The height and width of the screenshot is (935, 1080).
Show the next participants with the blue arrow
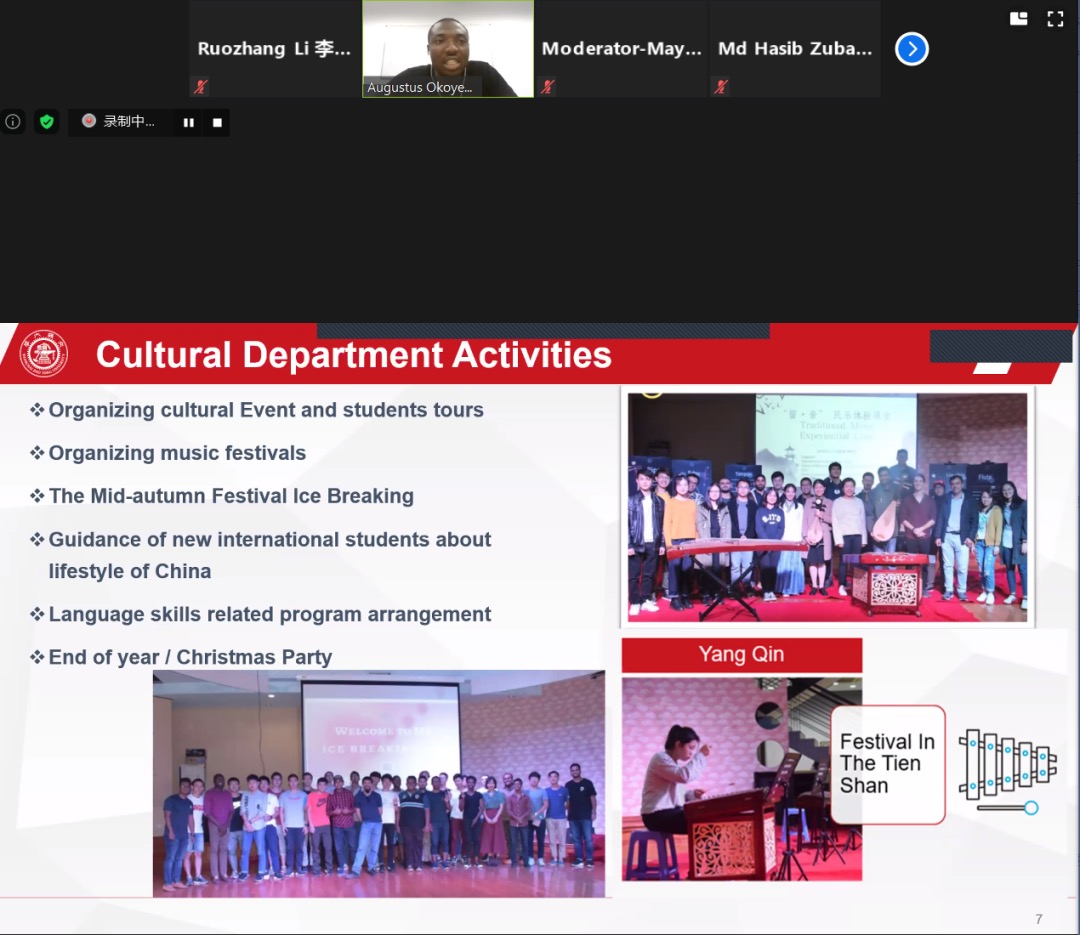pos(911,49)
